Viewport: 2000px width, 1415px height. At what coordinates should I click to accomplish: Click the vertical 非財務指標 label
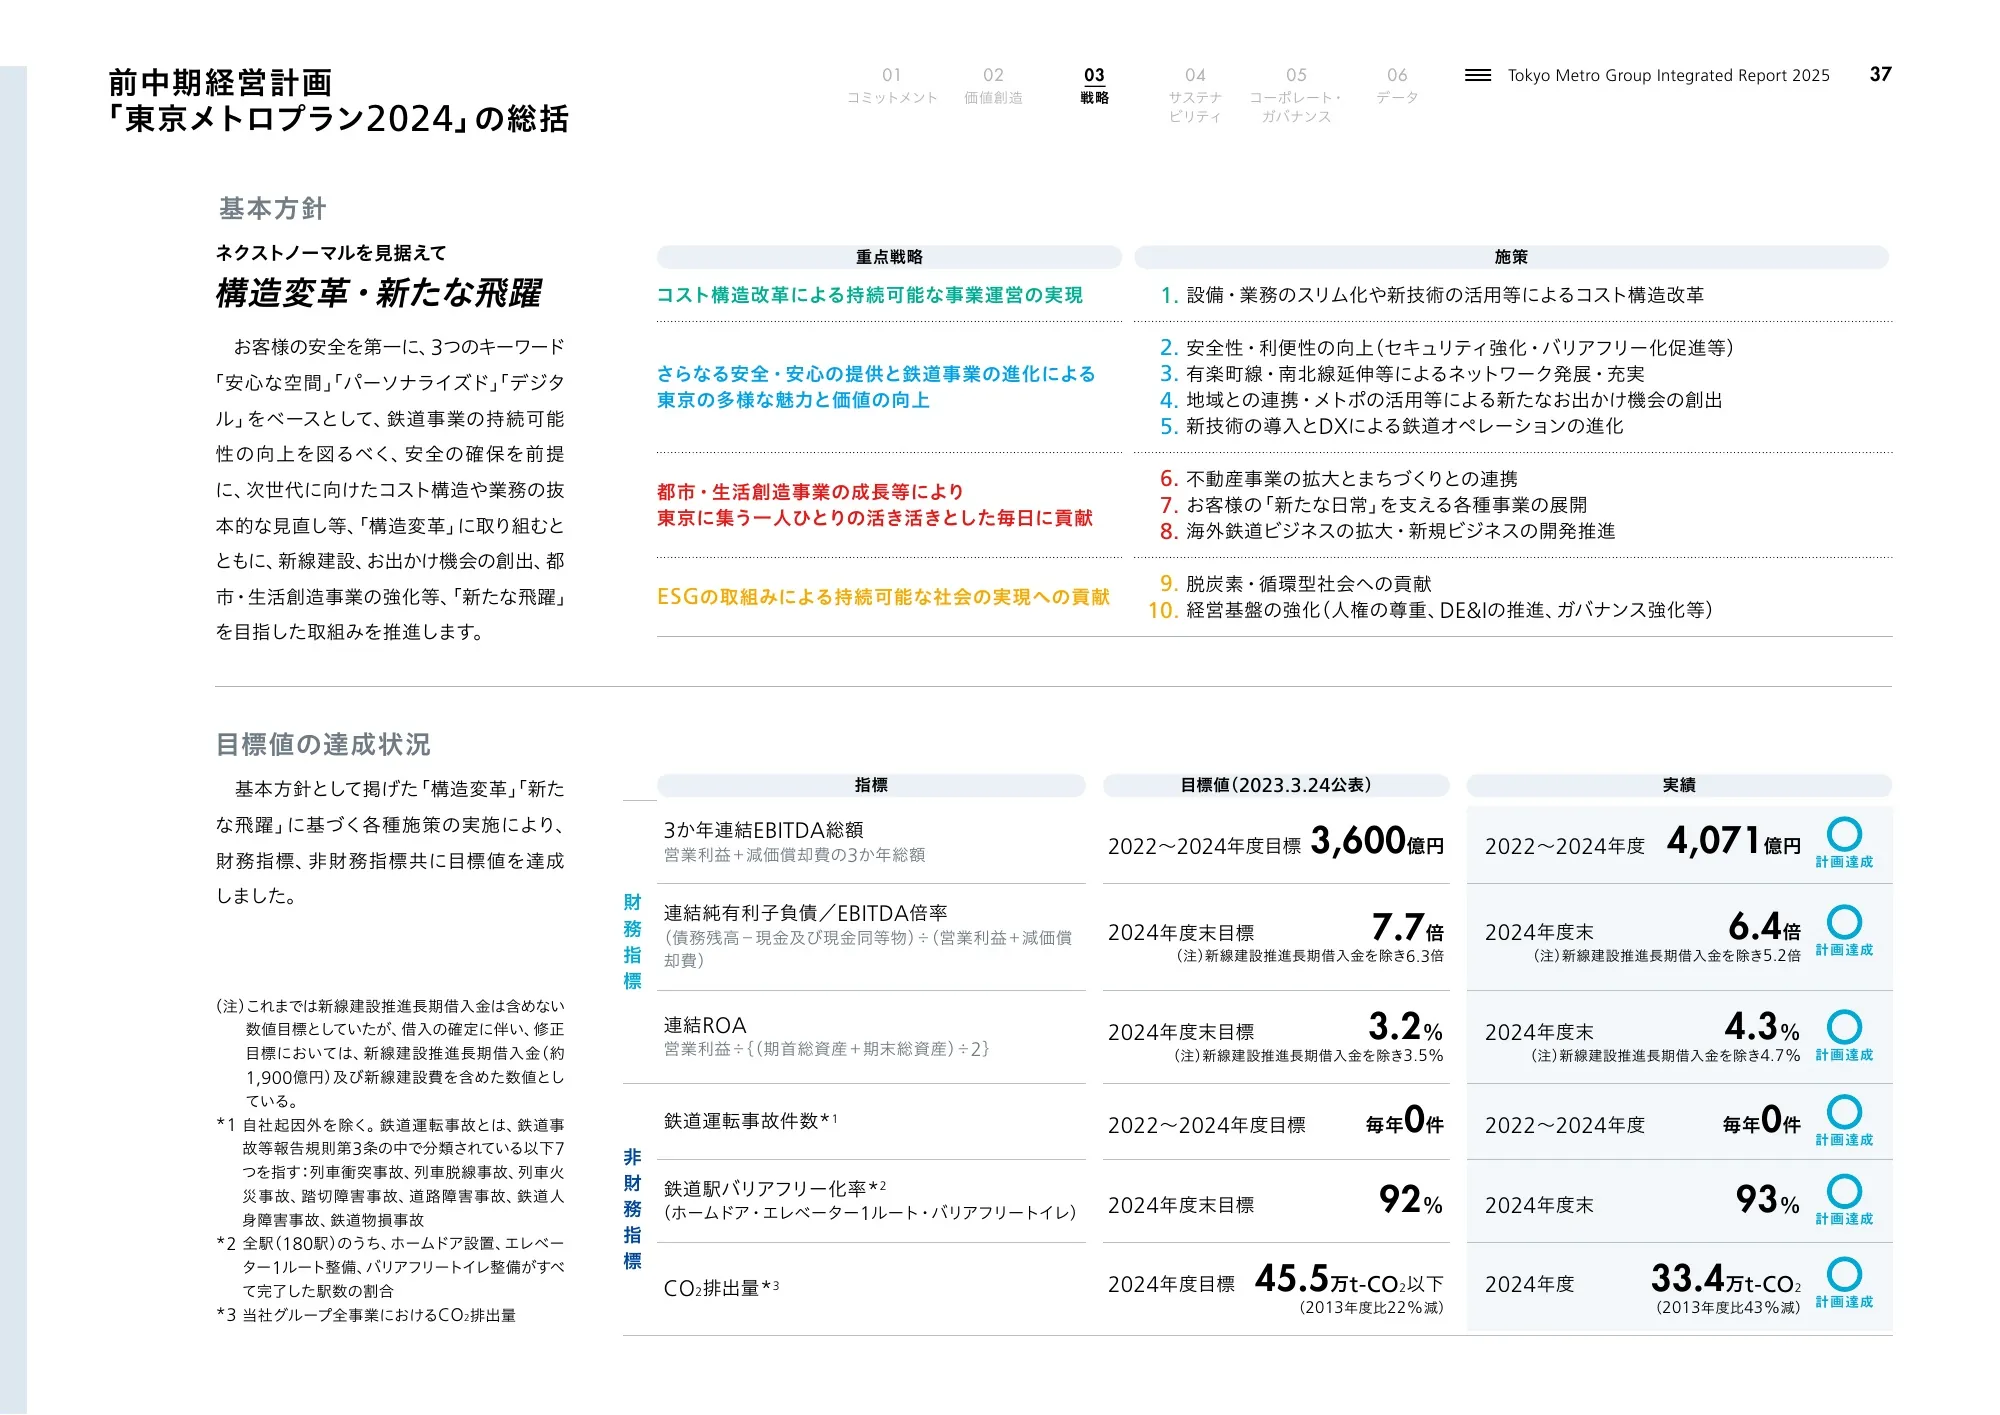(632, 1209)
